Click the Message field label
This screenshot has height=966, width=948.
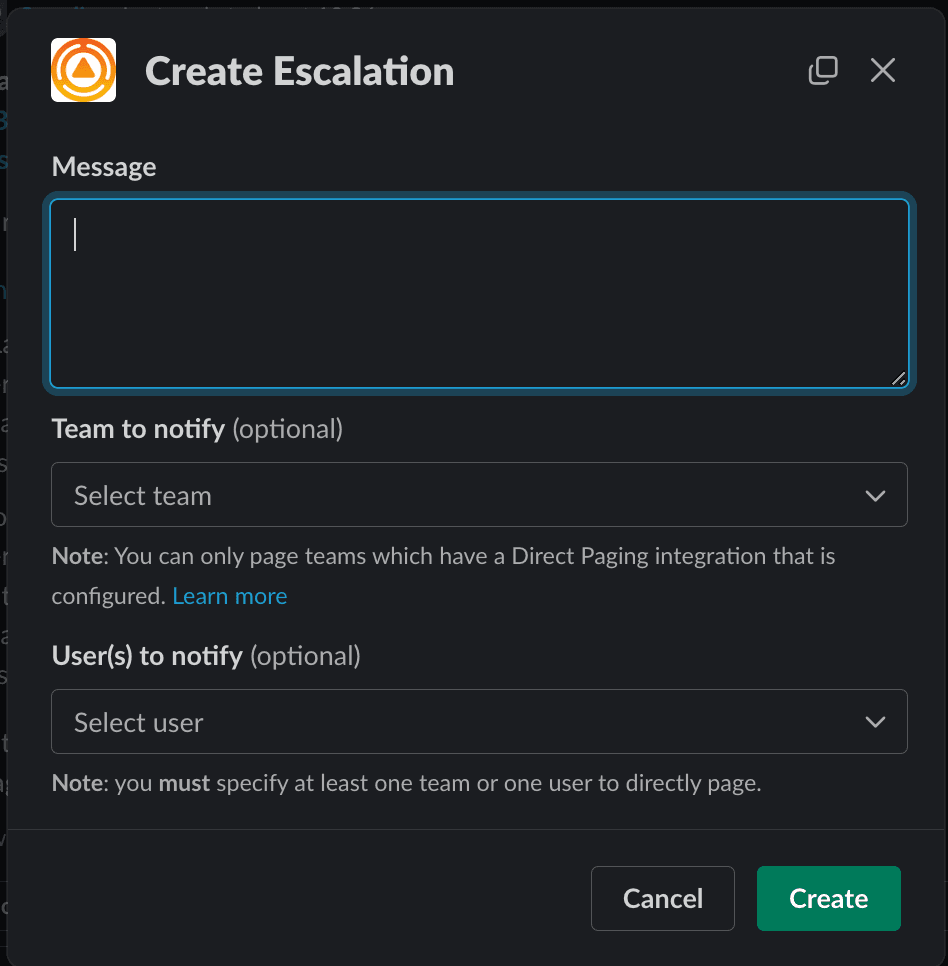(104, 166)
